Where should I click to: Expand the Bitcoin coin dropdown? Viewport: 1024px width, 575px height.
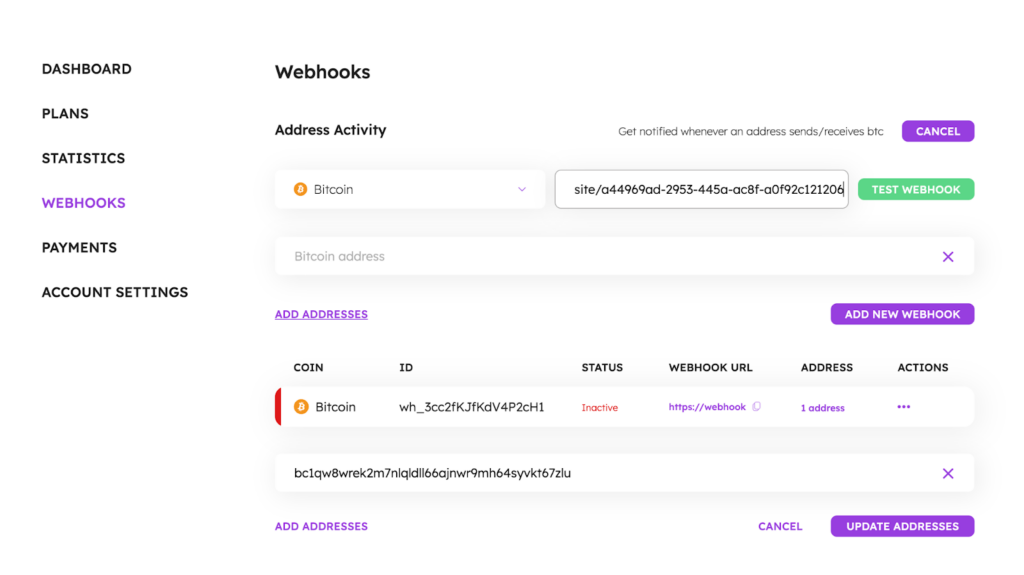521,189
